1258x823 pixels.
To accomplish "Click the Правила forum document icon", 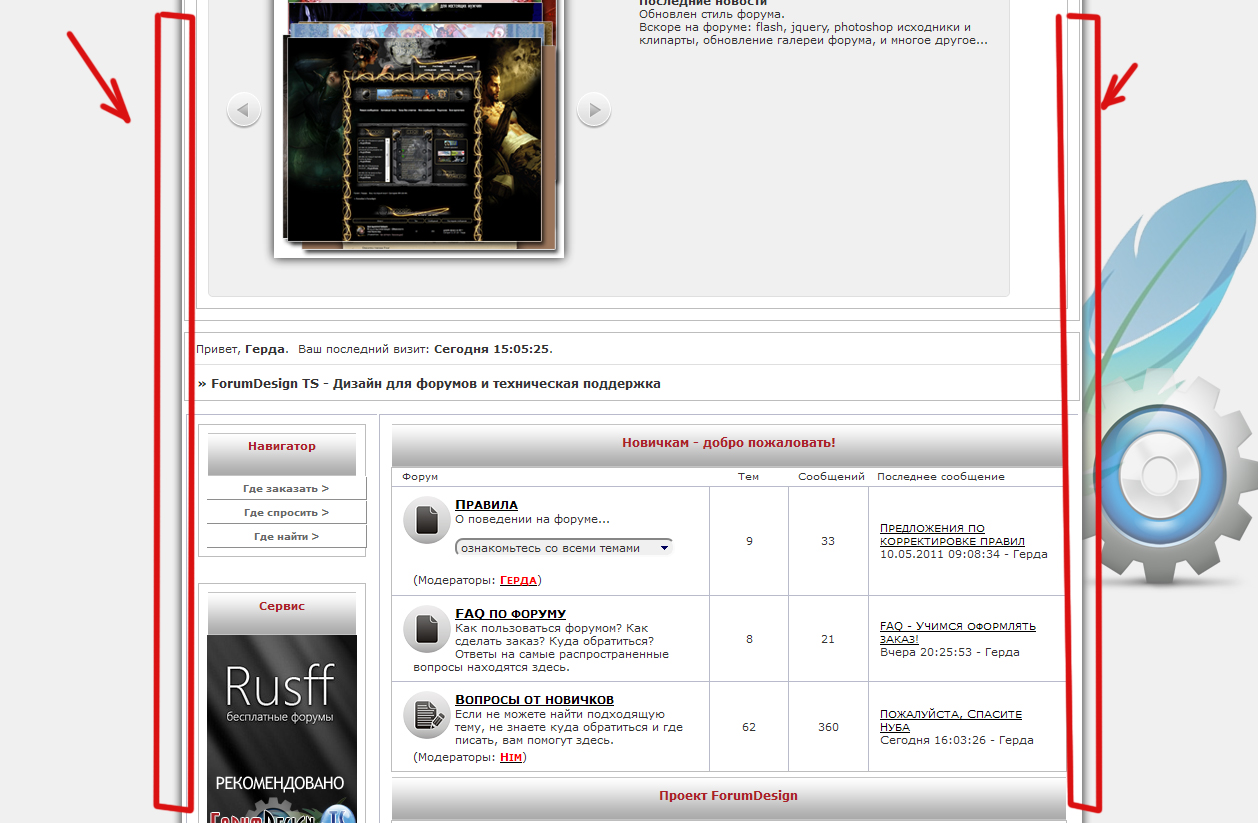I will (x=426, y=520).
